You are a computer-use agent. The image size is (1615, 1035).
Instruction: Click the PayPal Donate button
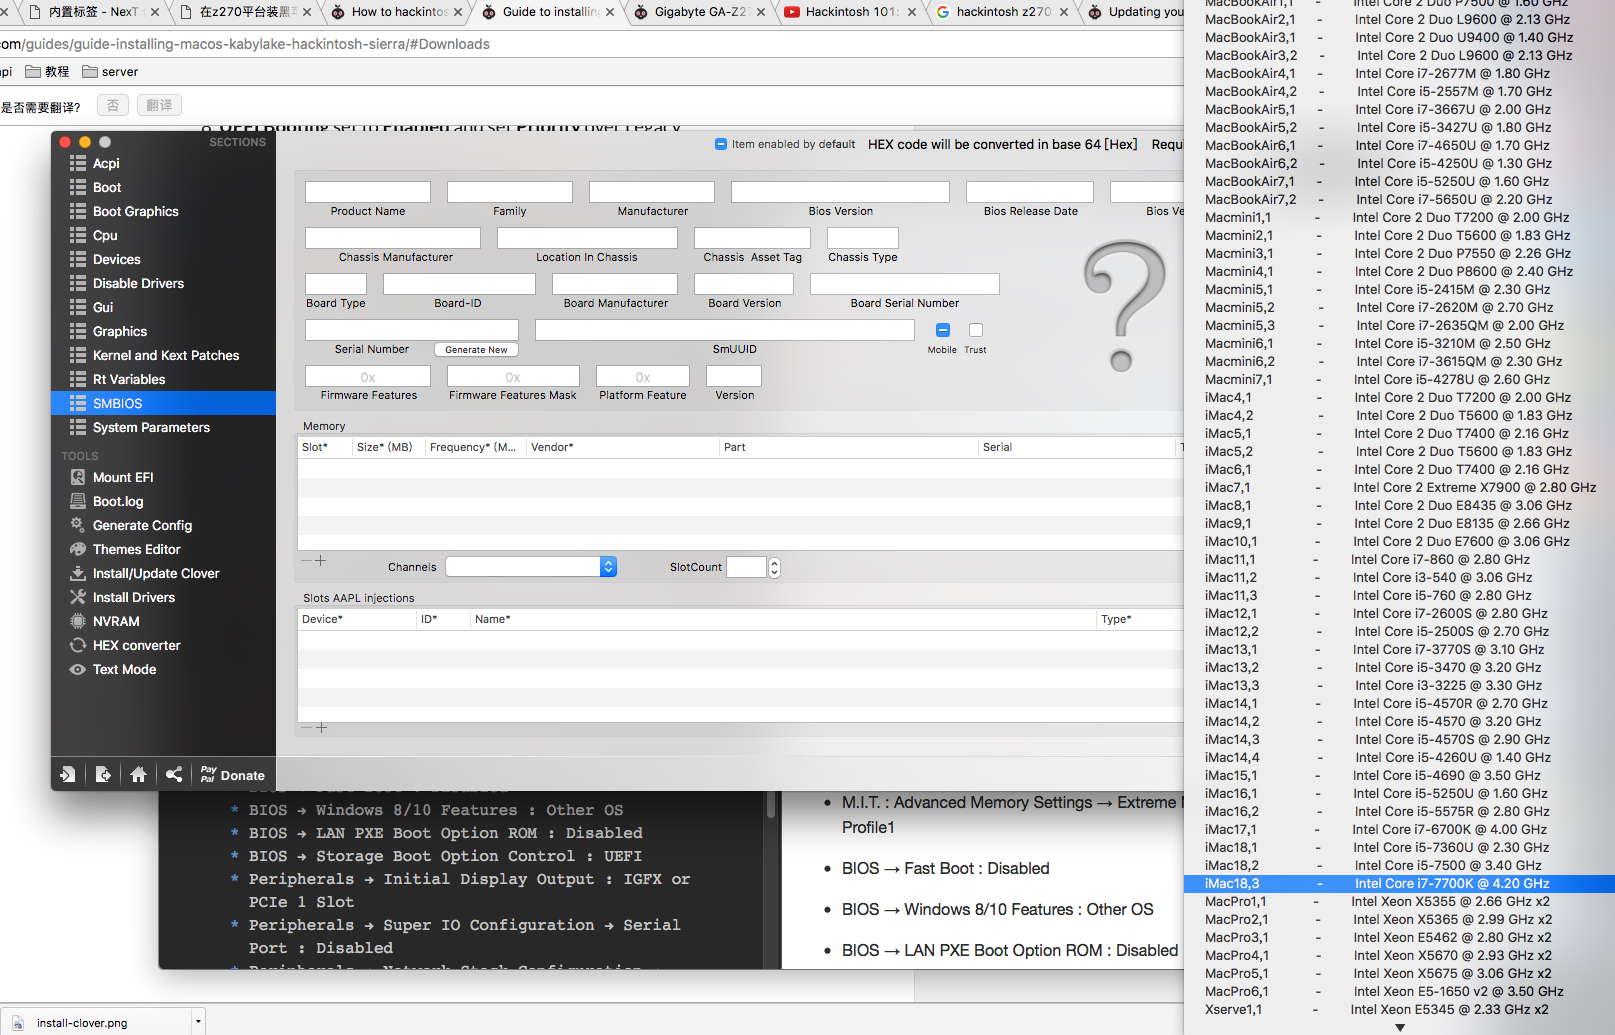point(233,775)
